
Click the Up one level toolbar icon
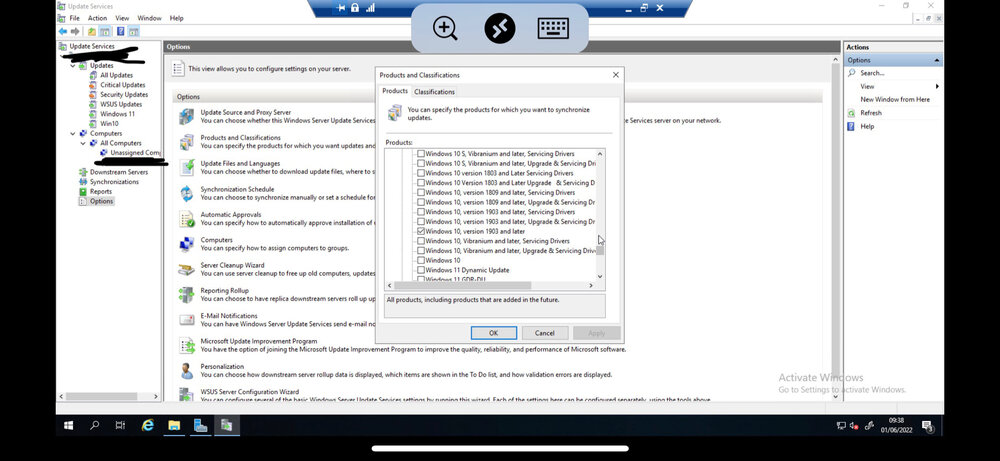[x=92, y=31]
